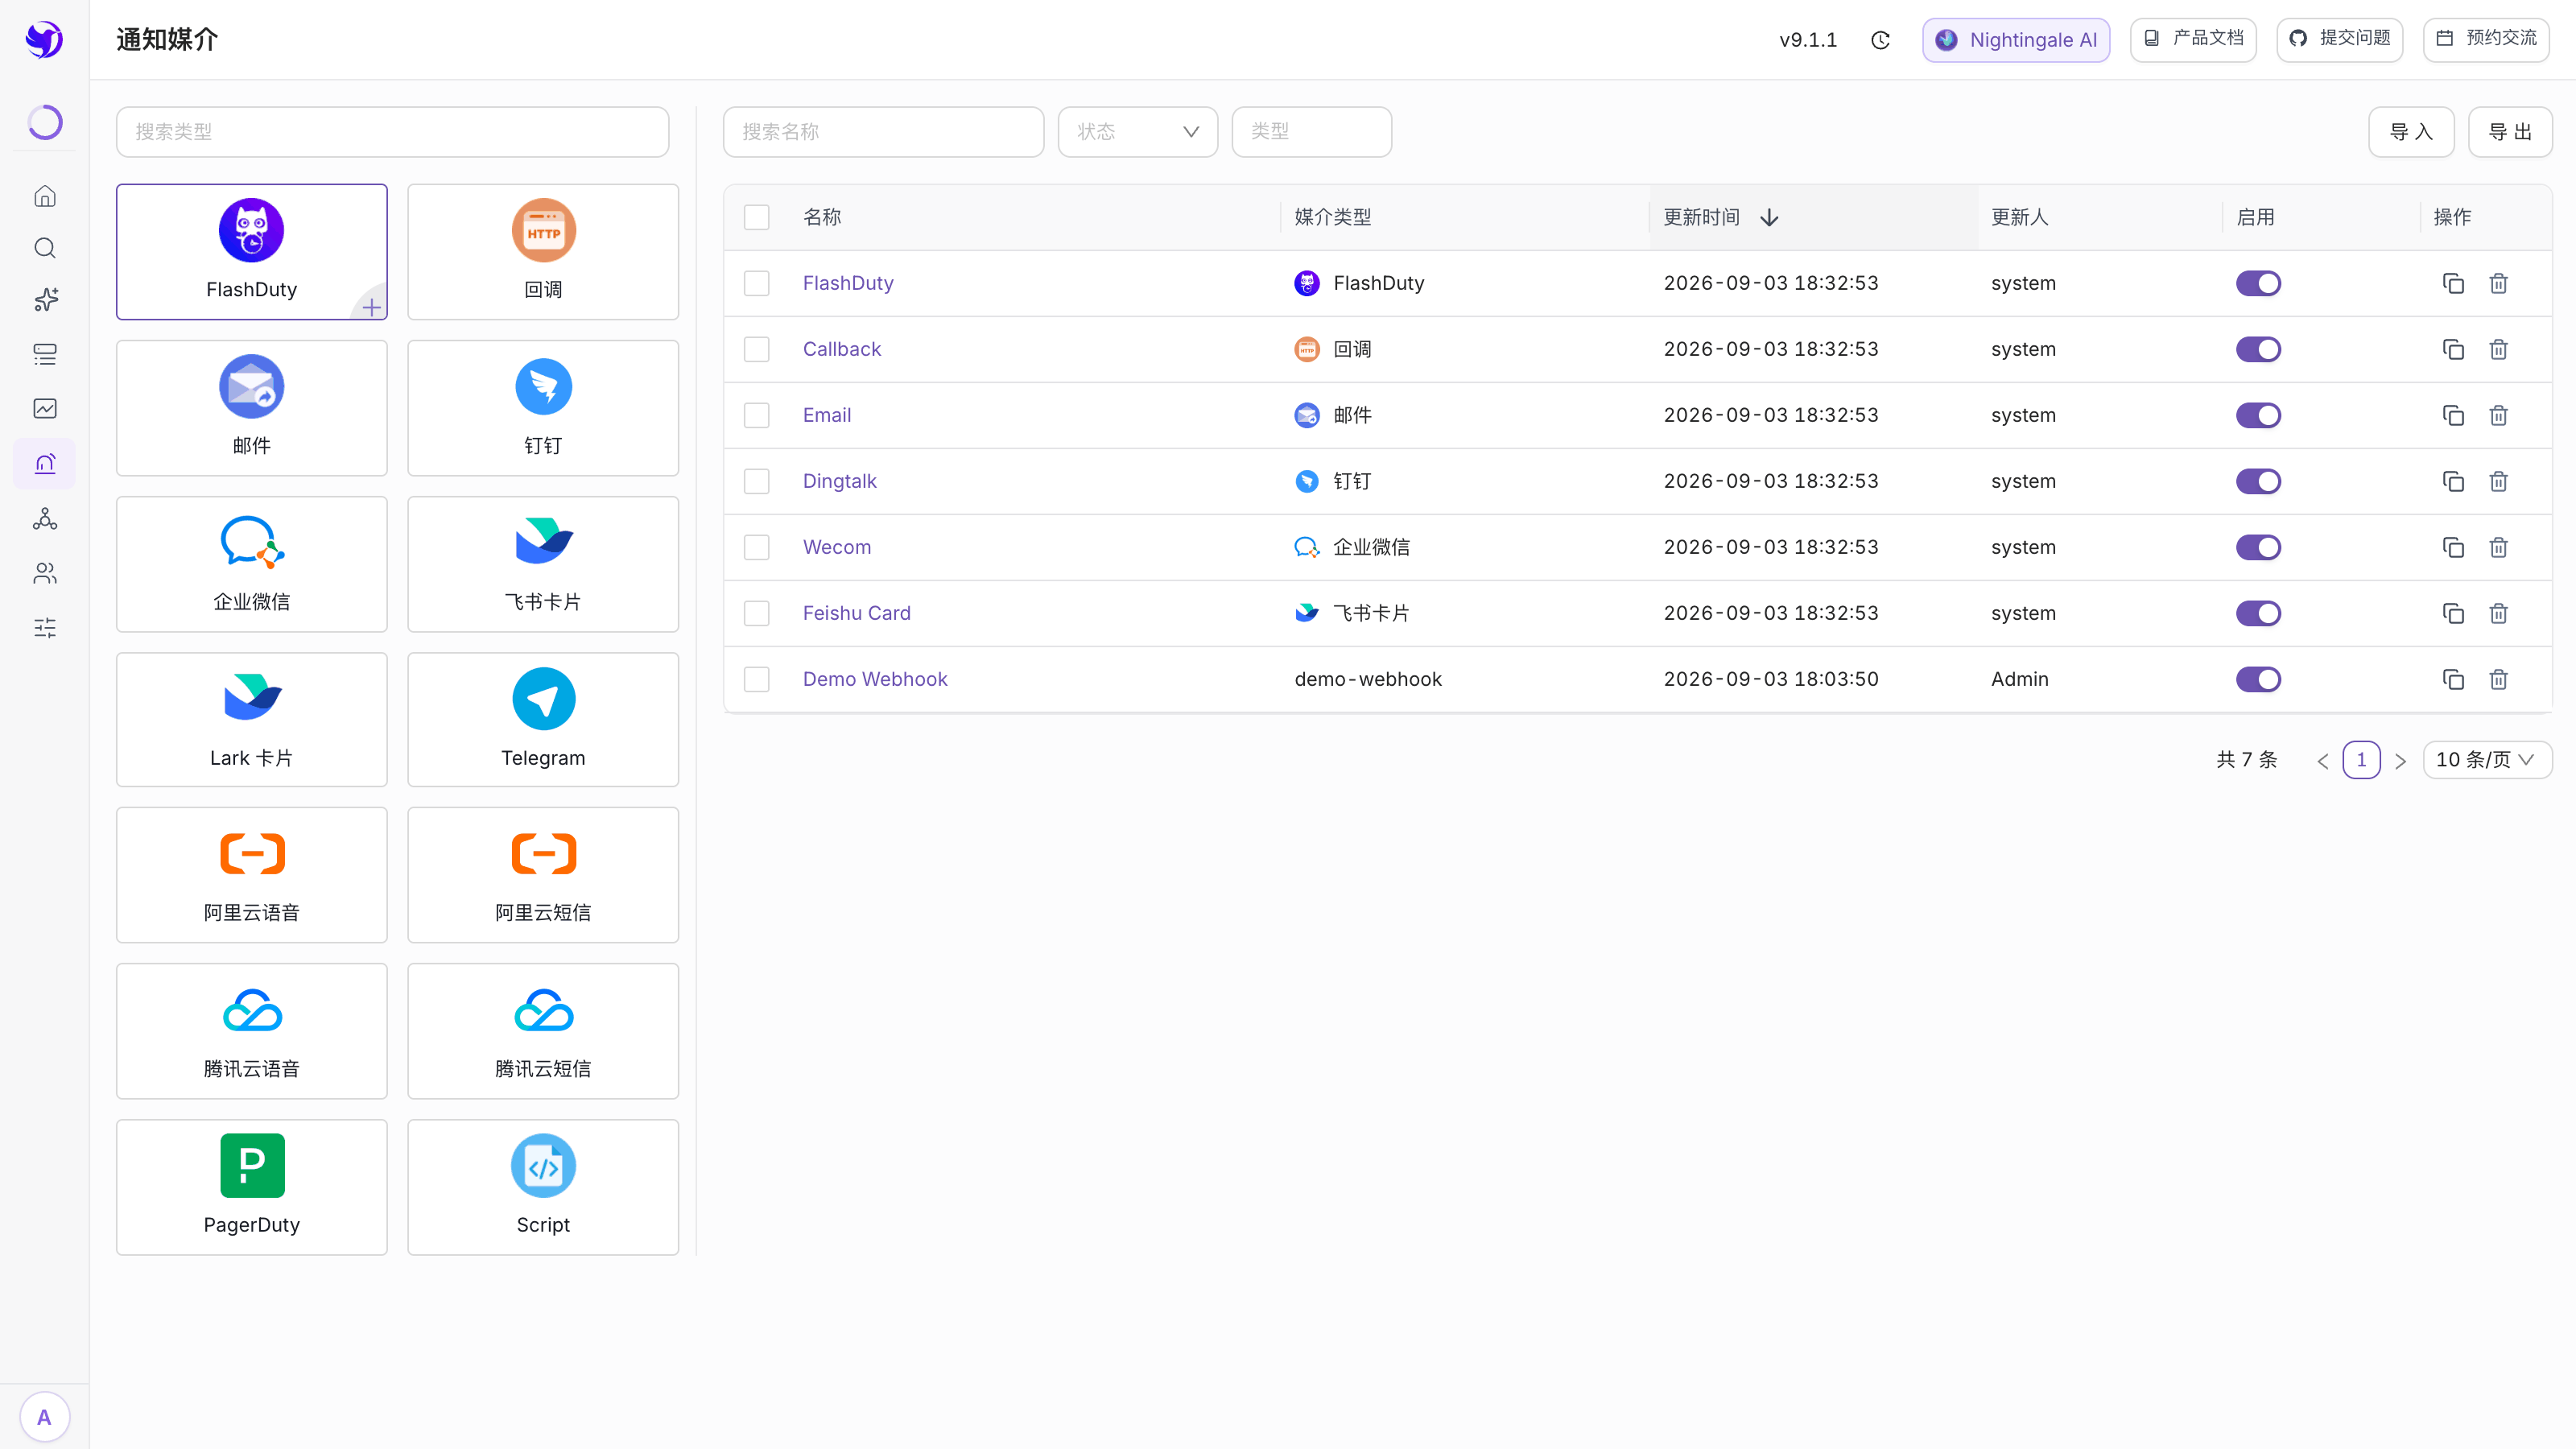
Task: Delete the Feishu Card row
Action: point(2498,613)
